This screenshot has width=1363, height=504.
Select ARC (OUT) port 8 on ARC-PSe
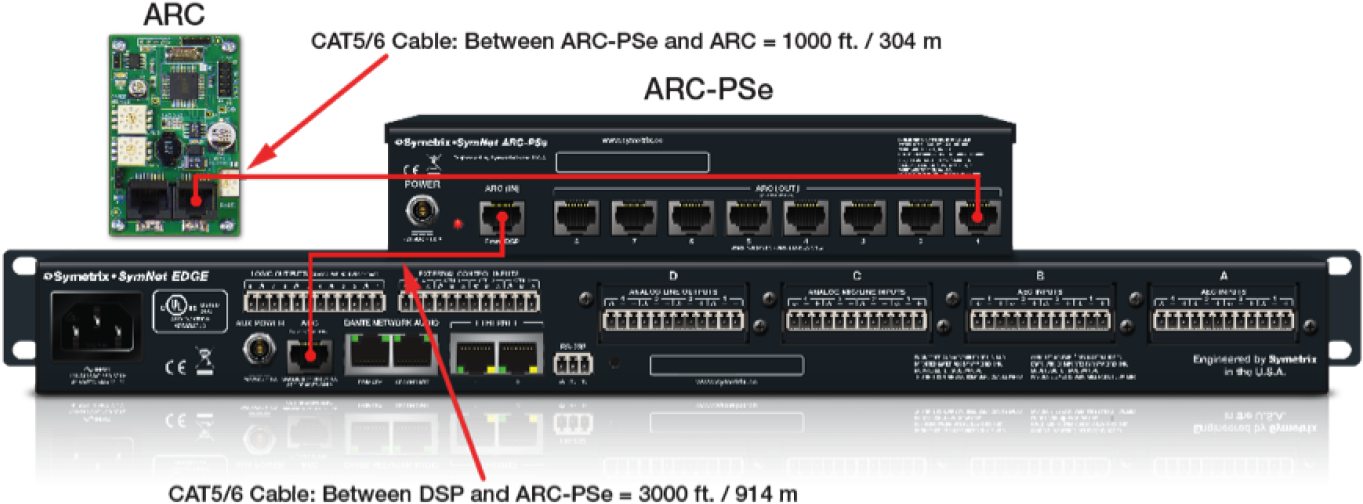575,217
